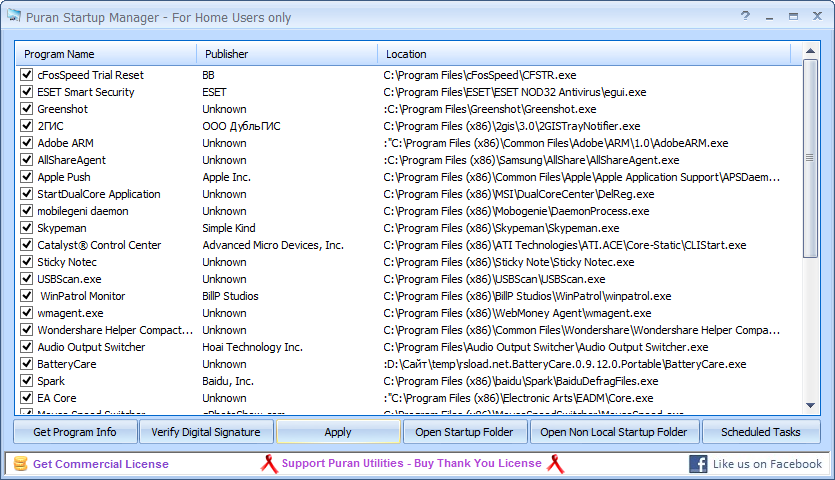Toggle the Greenshot startup checkbox

pyautogui.click(x=27, y=109)
